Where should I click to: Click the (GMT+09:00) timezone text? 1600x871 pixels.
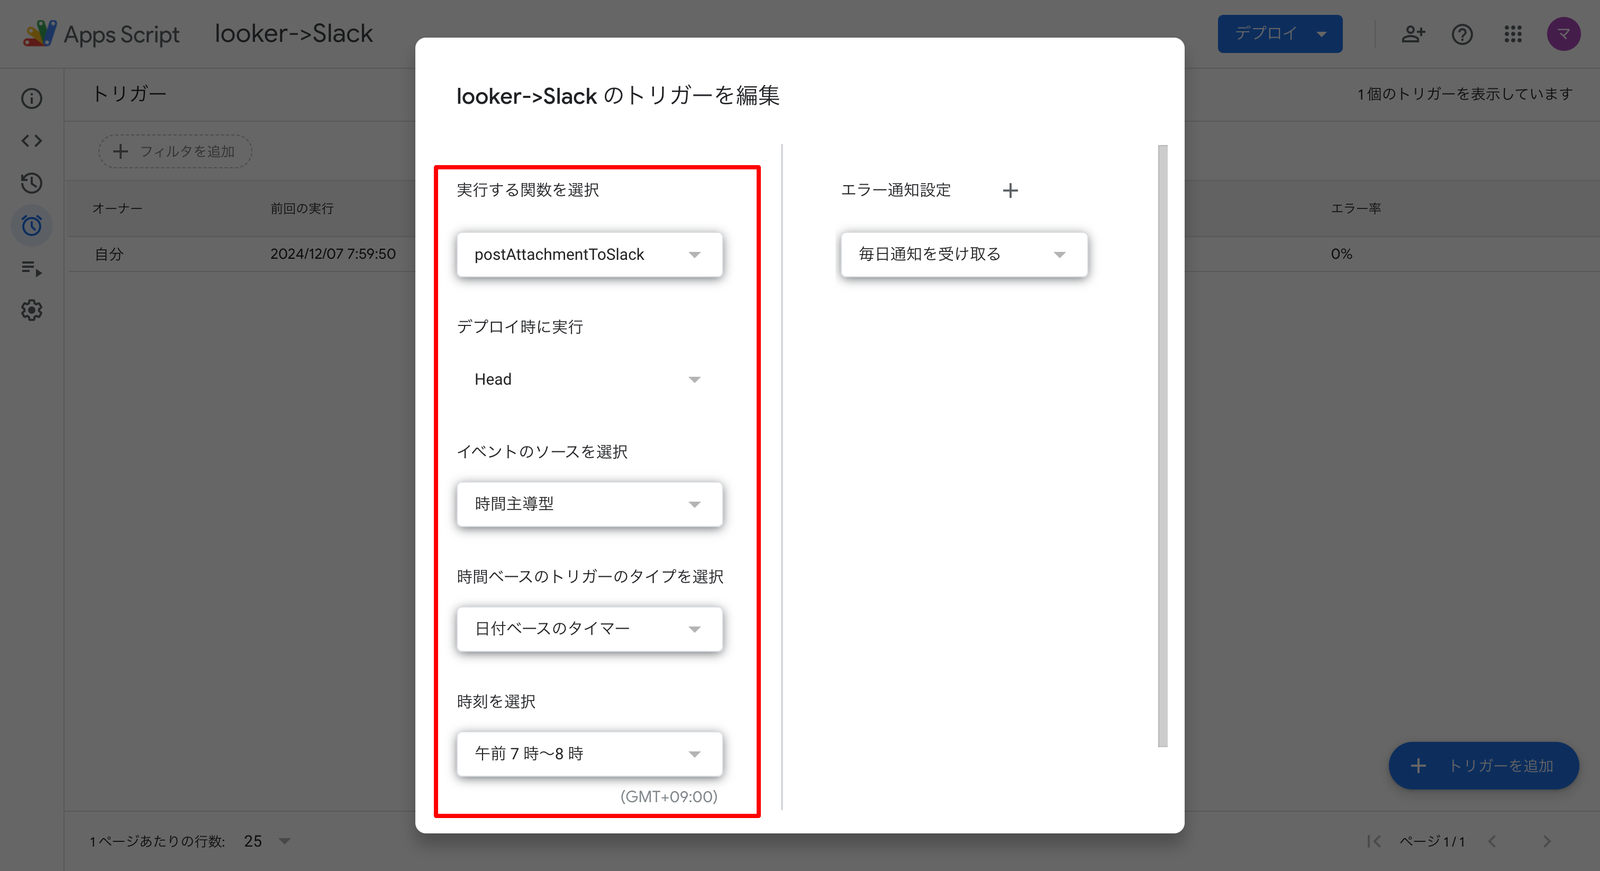669,797
